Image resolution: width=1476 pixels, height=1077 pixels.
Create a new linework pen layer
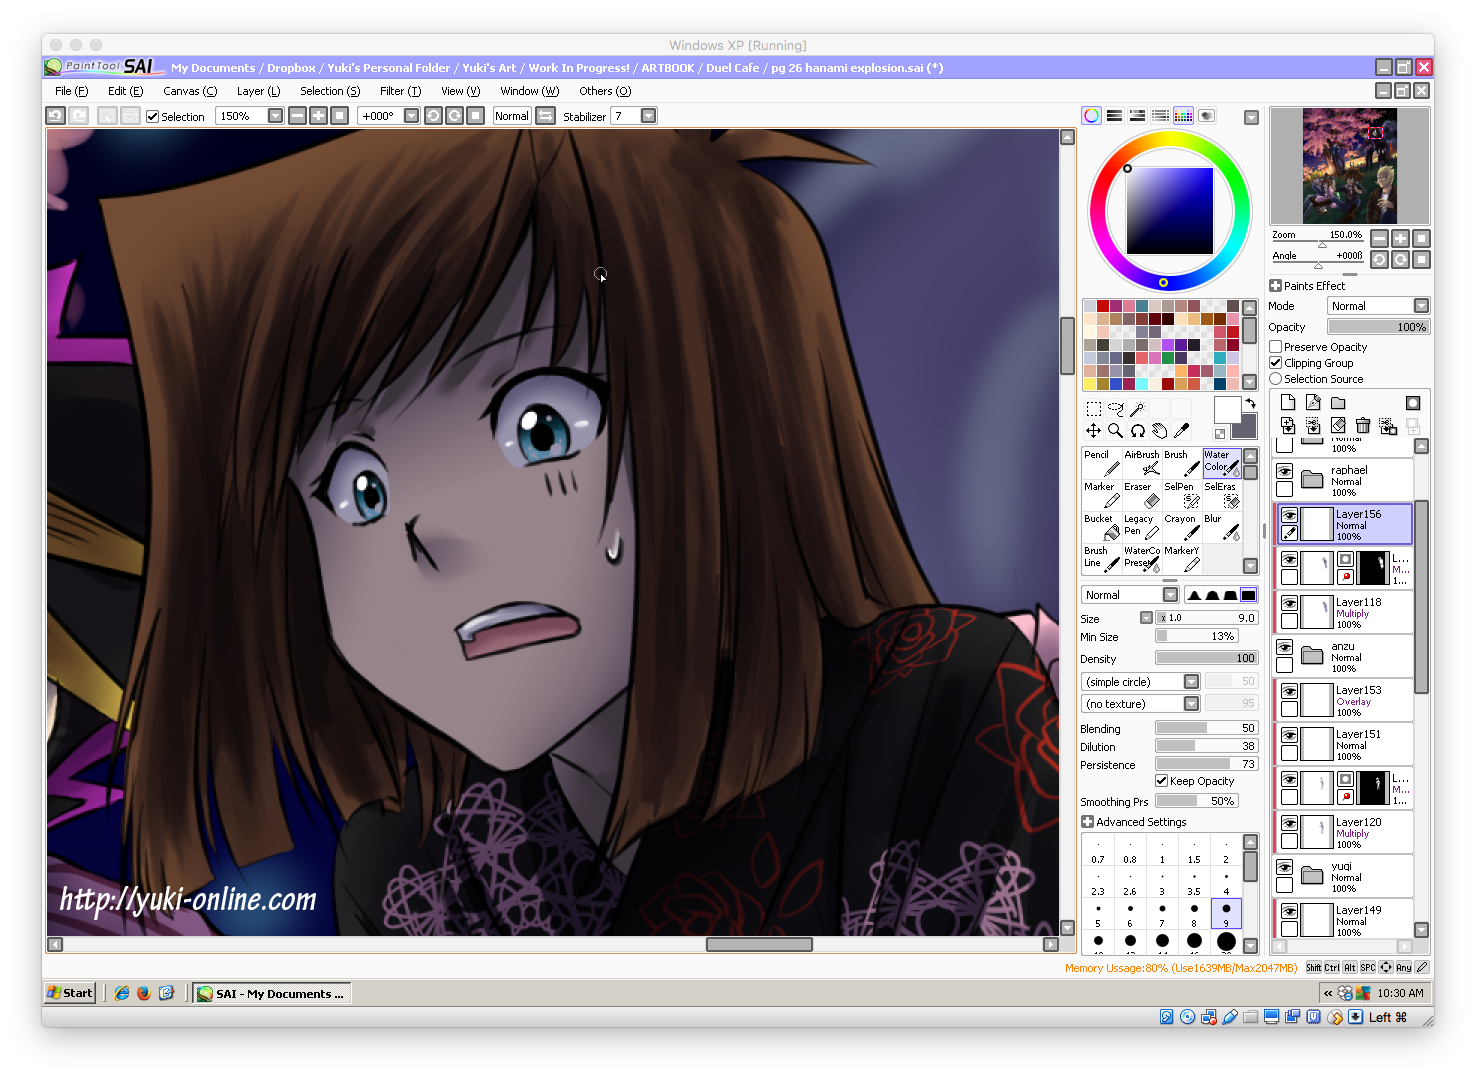pos(1313,403)
